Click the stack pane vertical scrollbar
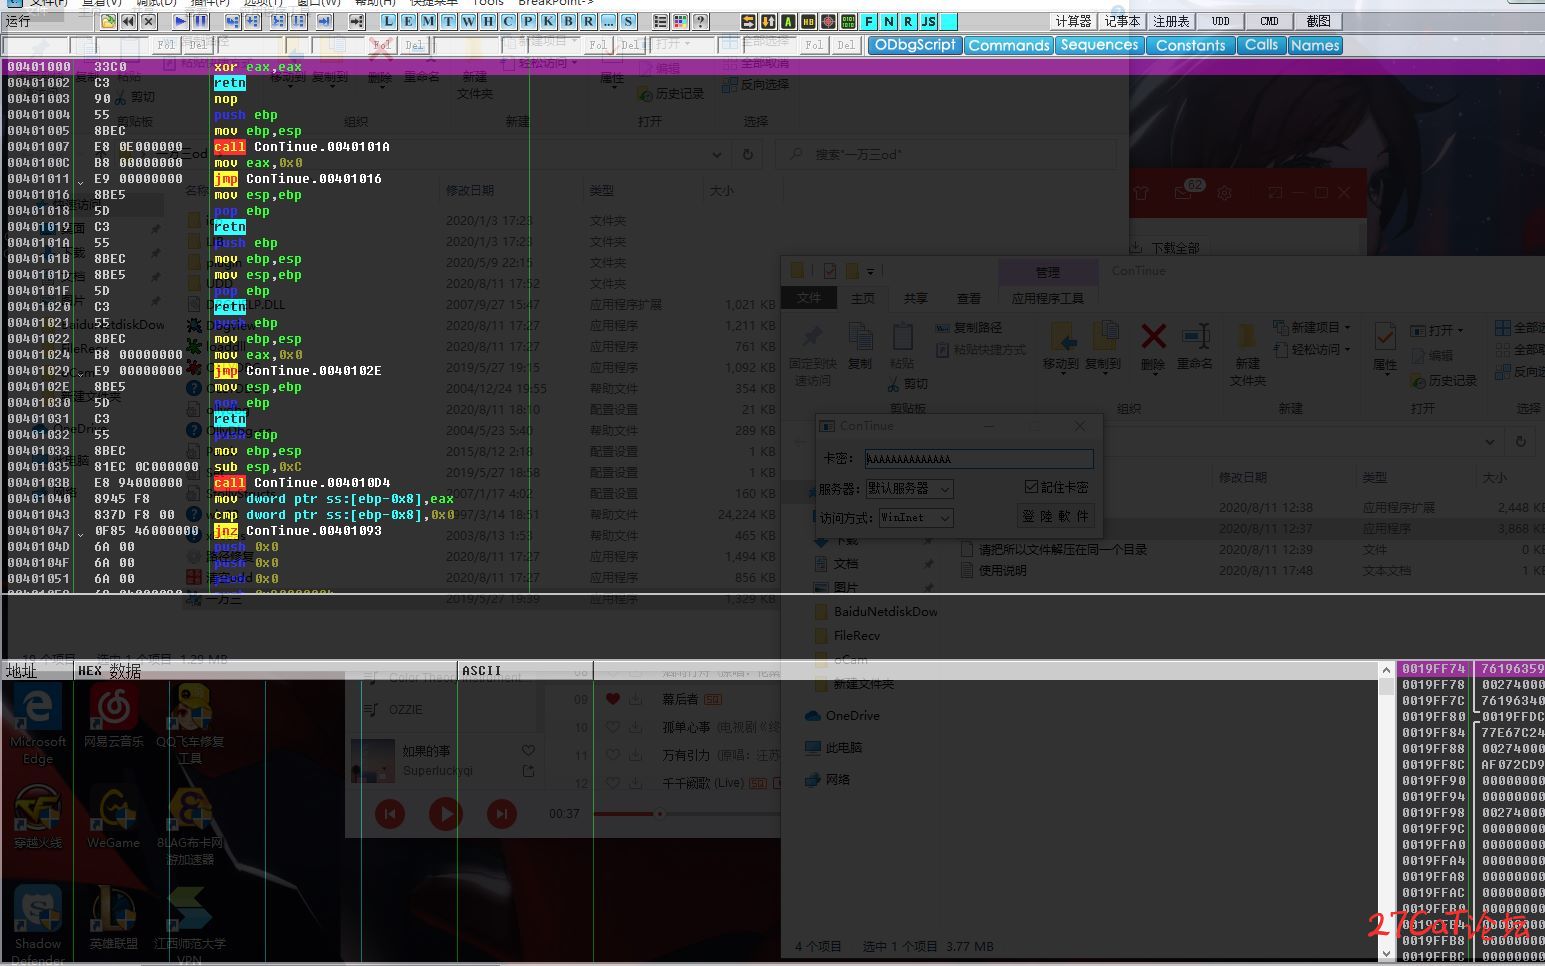 pyautogui.click(x=1386, y=811)
